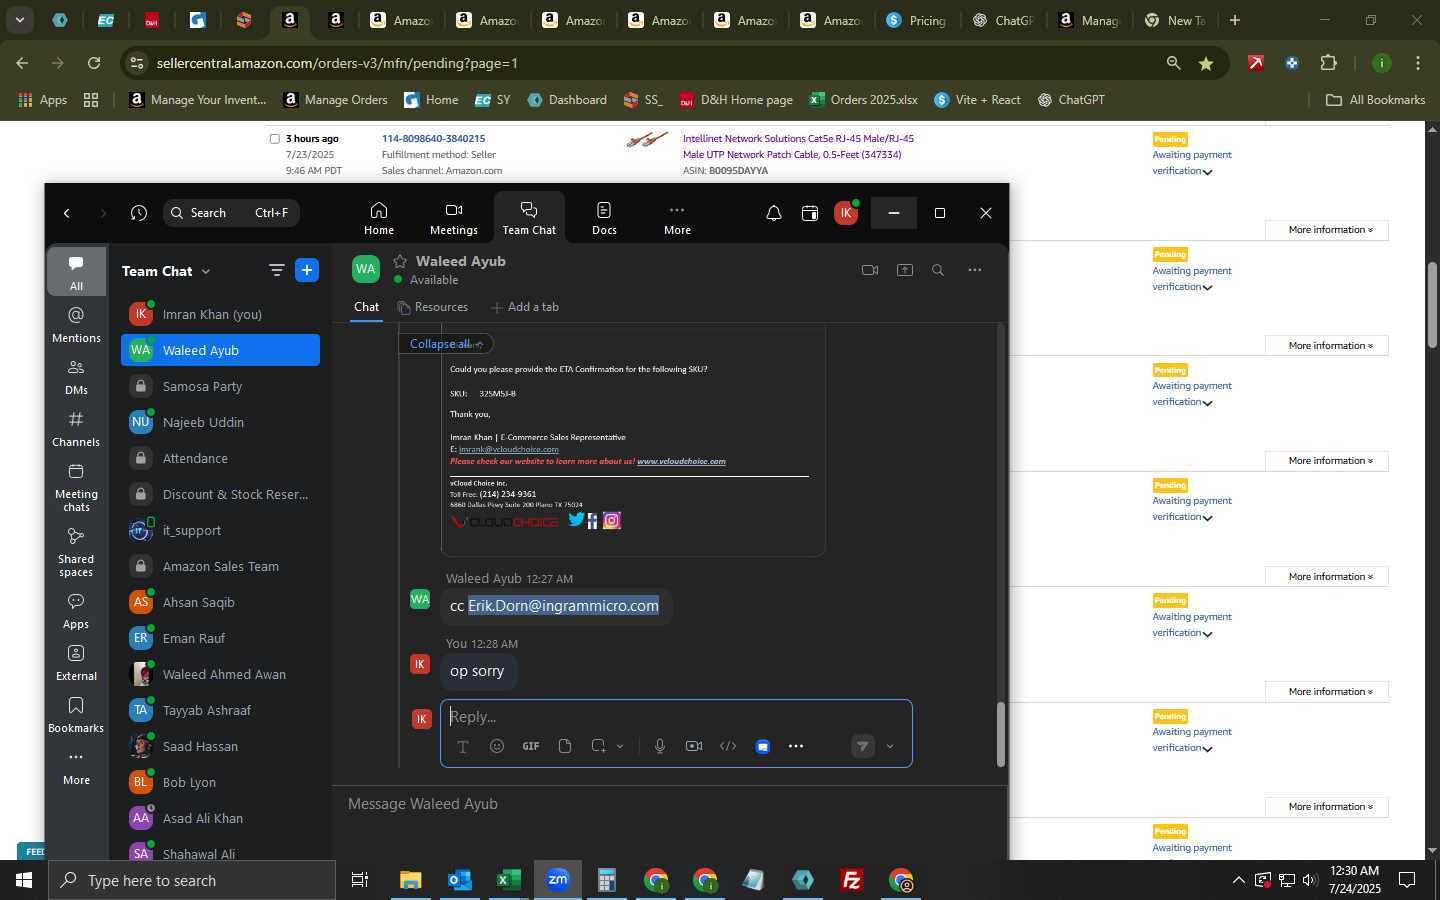The height and width of the screenshot is (900, 1440).
Task: Start video call with Waleed Ayub
Action: 870,270
